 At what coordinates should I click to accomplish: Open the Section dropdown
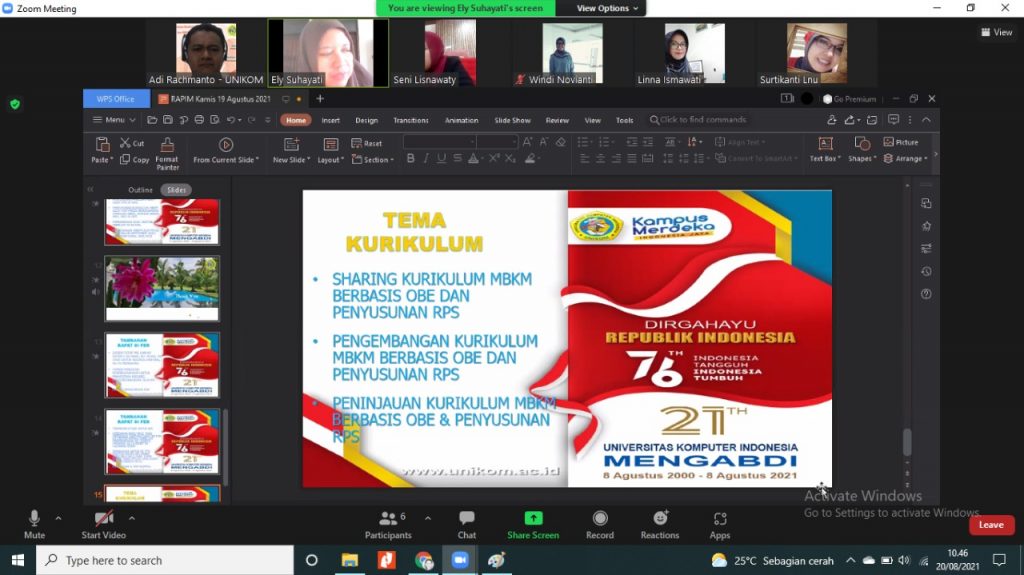tap(372, 159)
